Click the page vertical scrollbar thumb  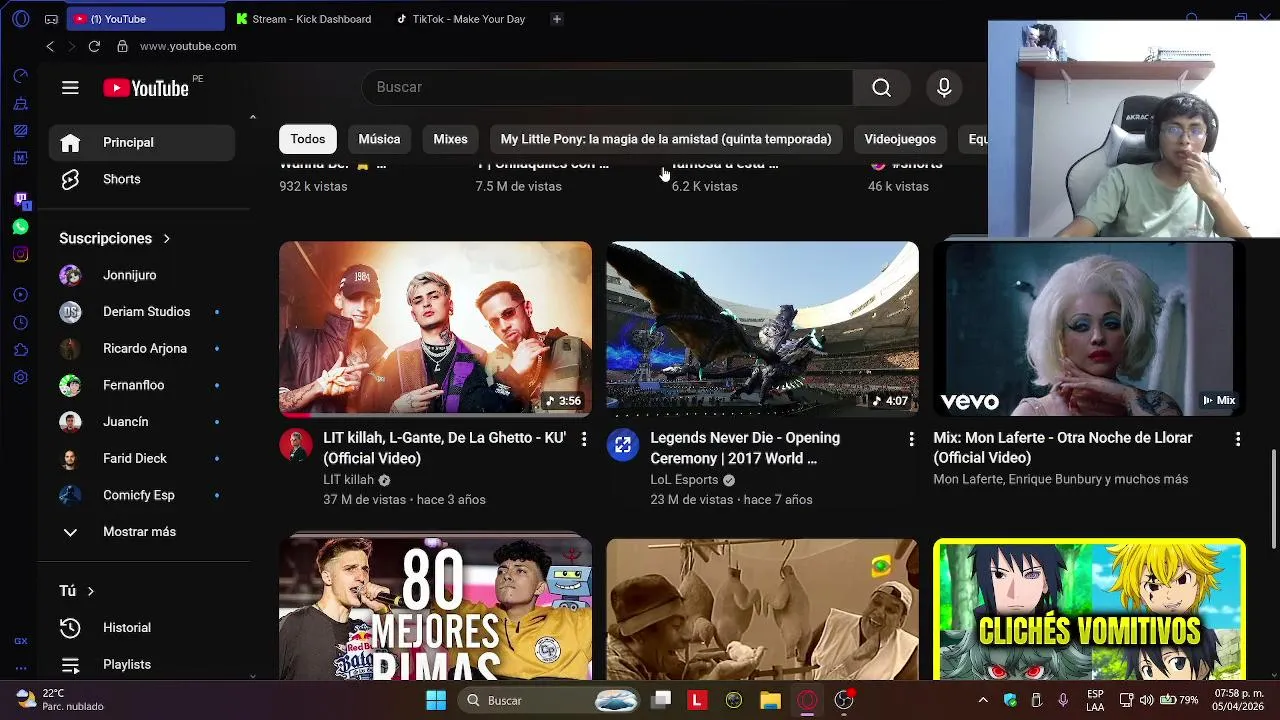pos(1273,499)
